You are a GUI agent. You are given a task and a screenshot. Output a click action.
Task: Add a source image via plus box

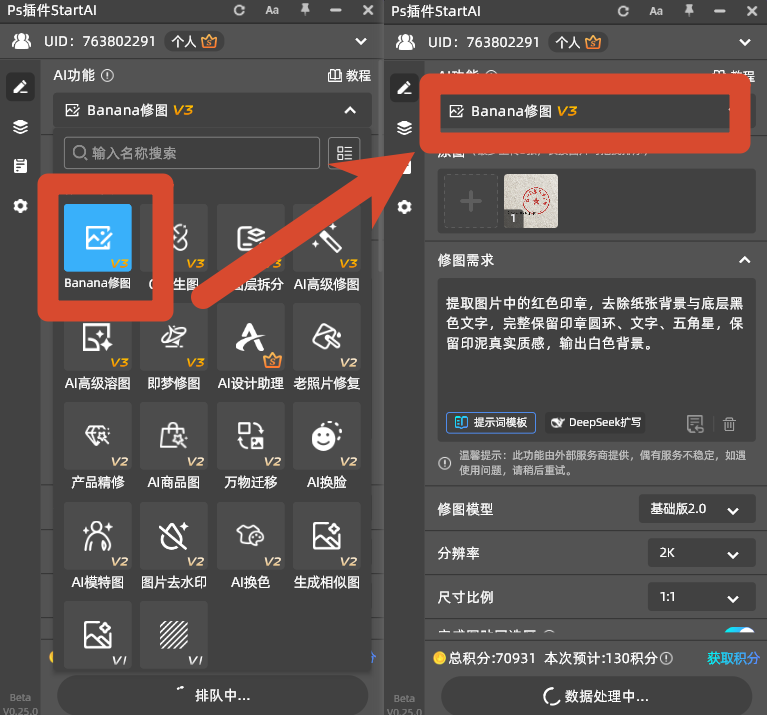pos(471,201)
